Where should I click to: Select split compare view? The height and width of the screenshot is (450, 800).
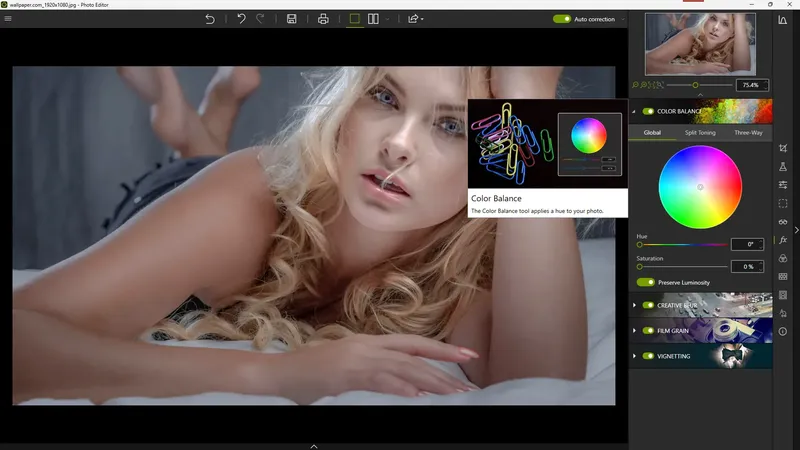(x=373, y=19)
